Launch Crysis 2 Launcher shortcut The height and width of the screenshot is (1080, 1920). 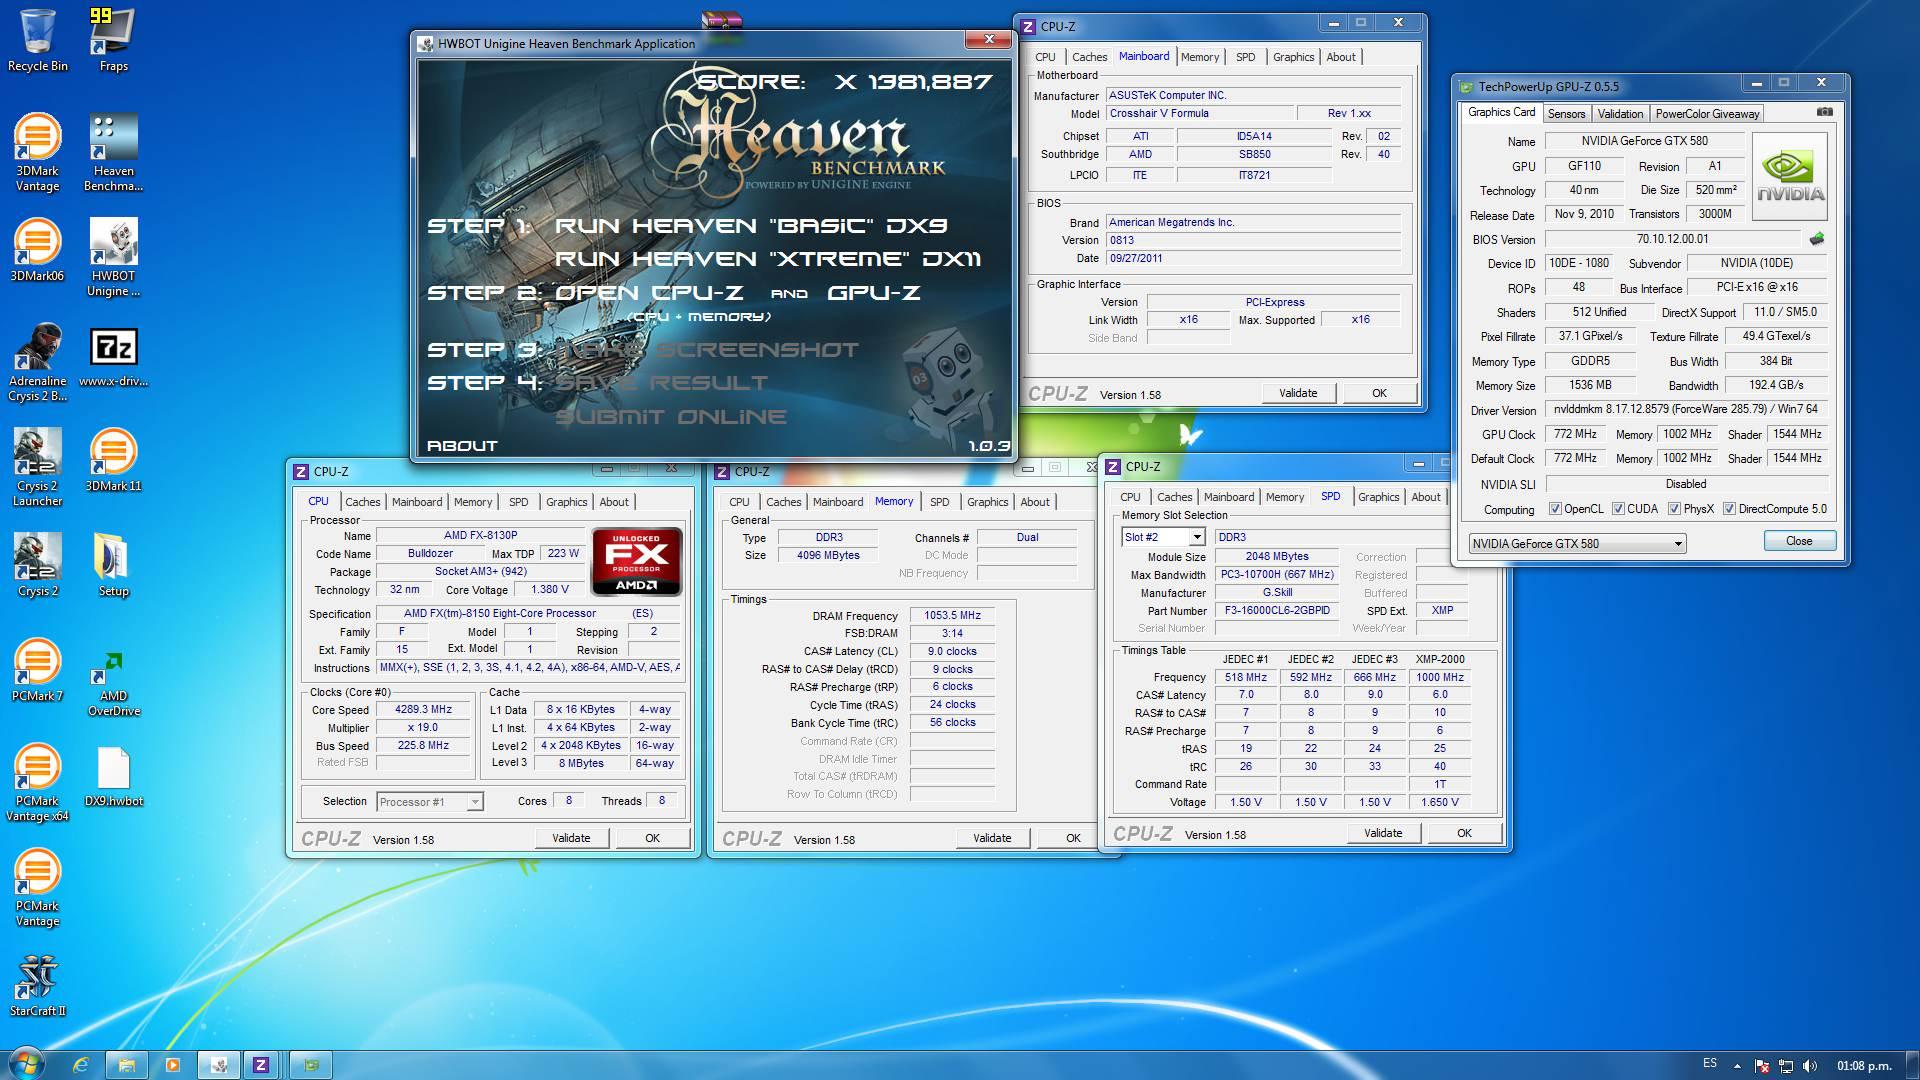(x=38, y=467)
